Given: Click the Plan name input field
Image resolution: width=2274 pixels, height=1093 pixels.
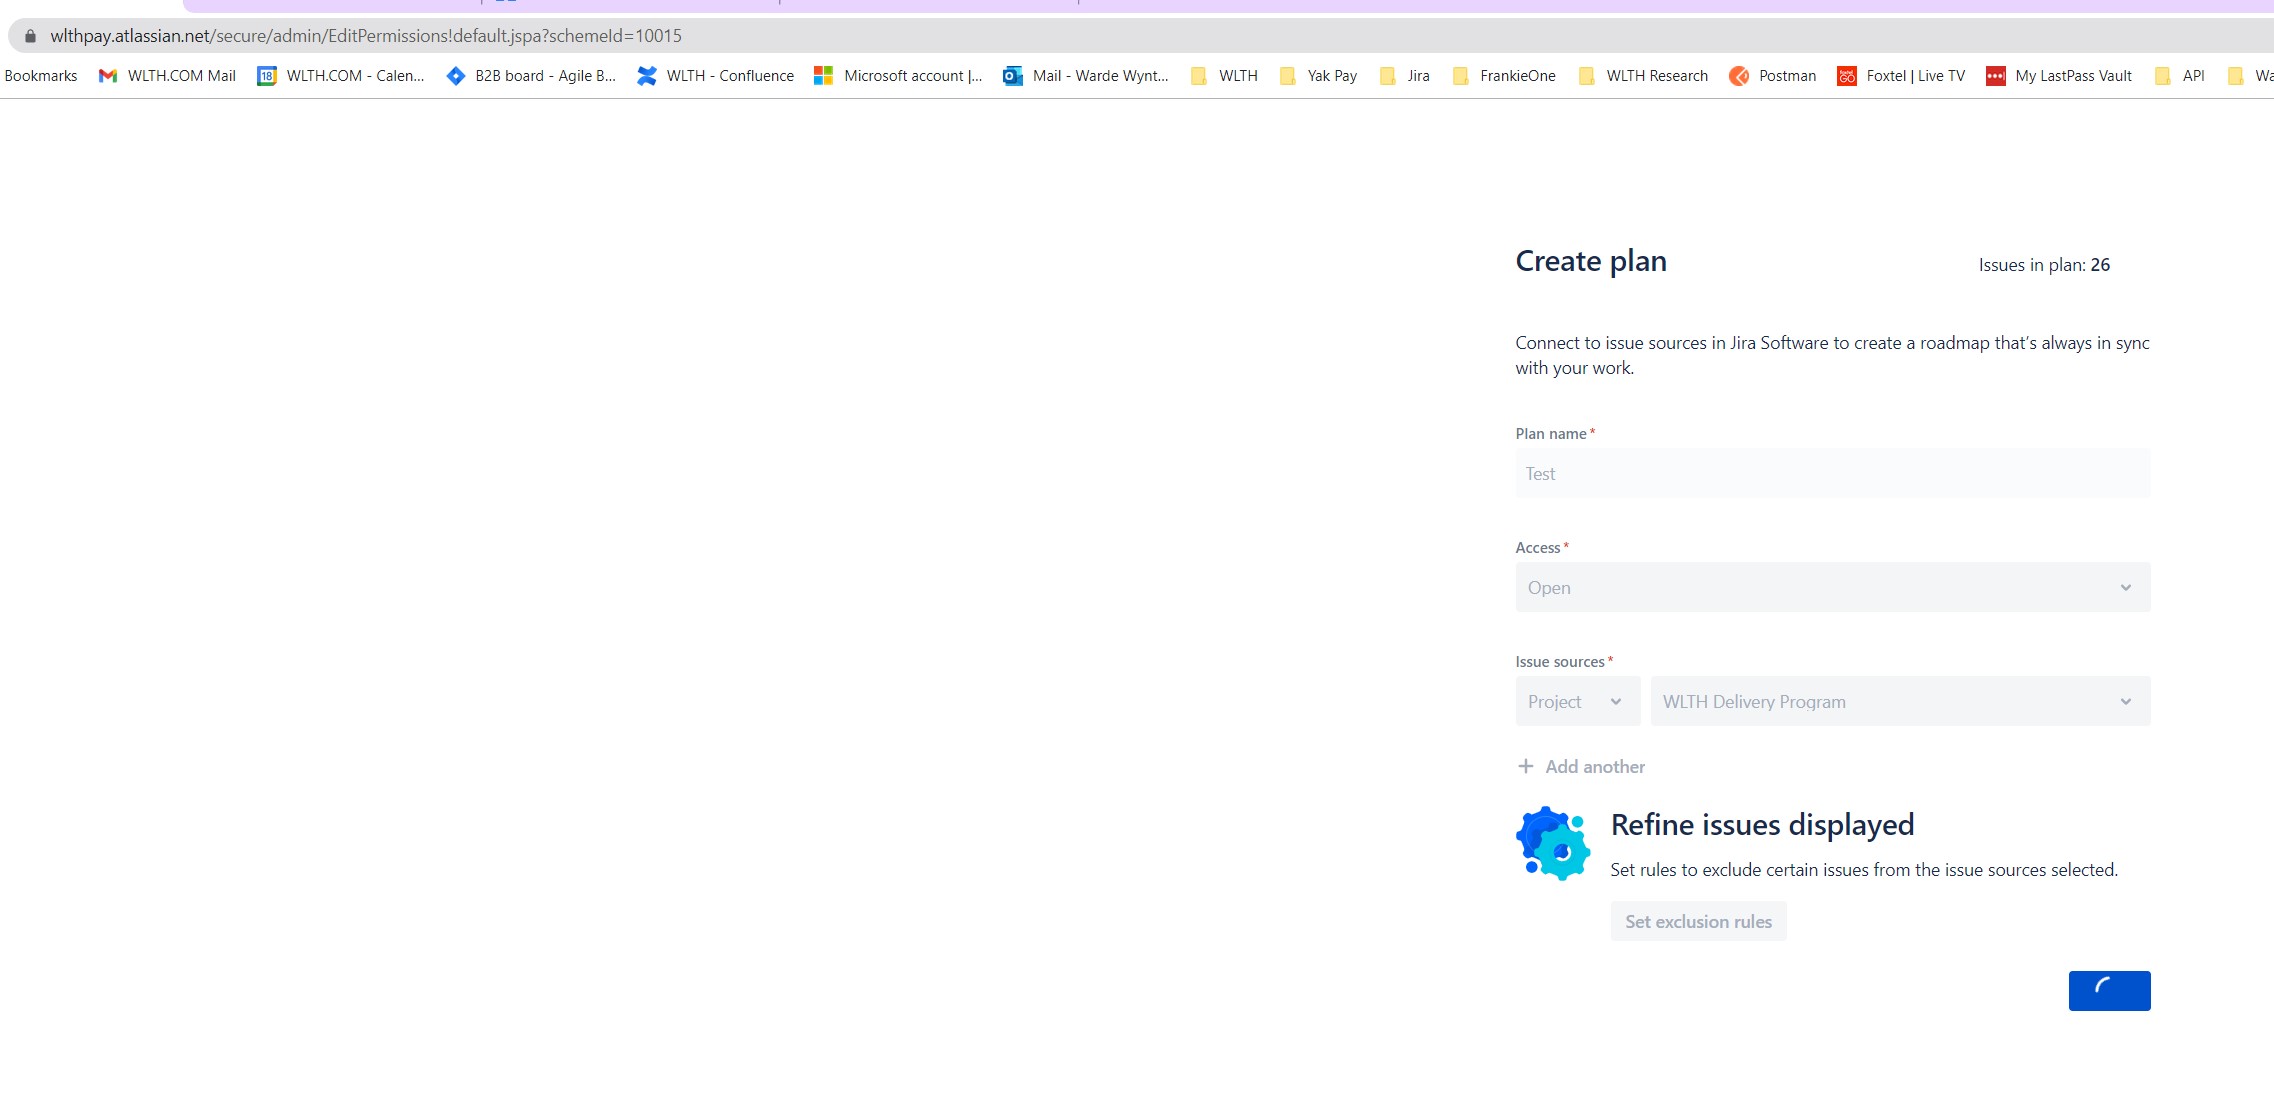Looking at the screenshot, I should 1832,474.
